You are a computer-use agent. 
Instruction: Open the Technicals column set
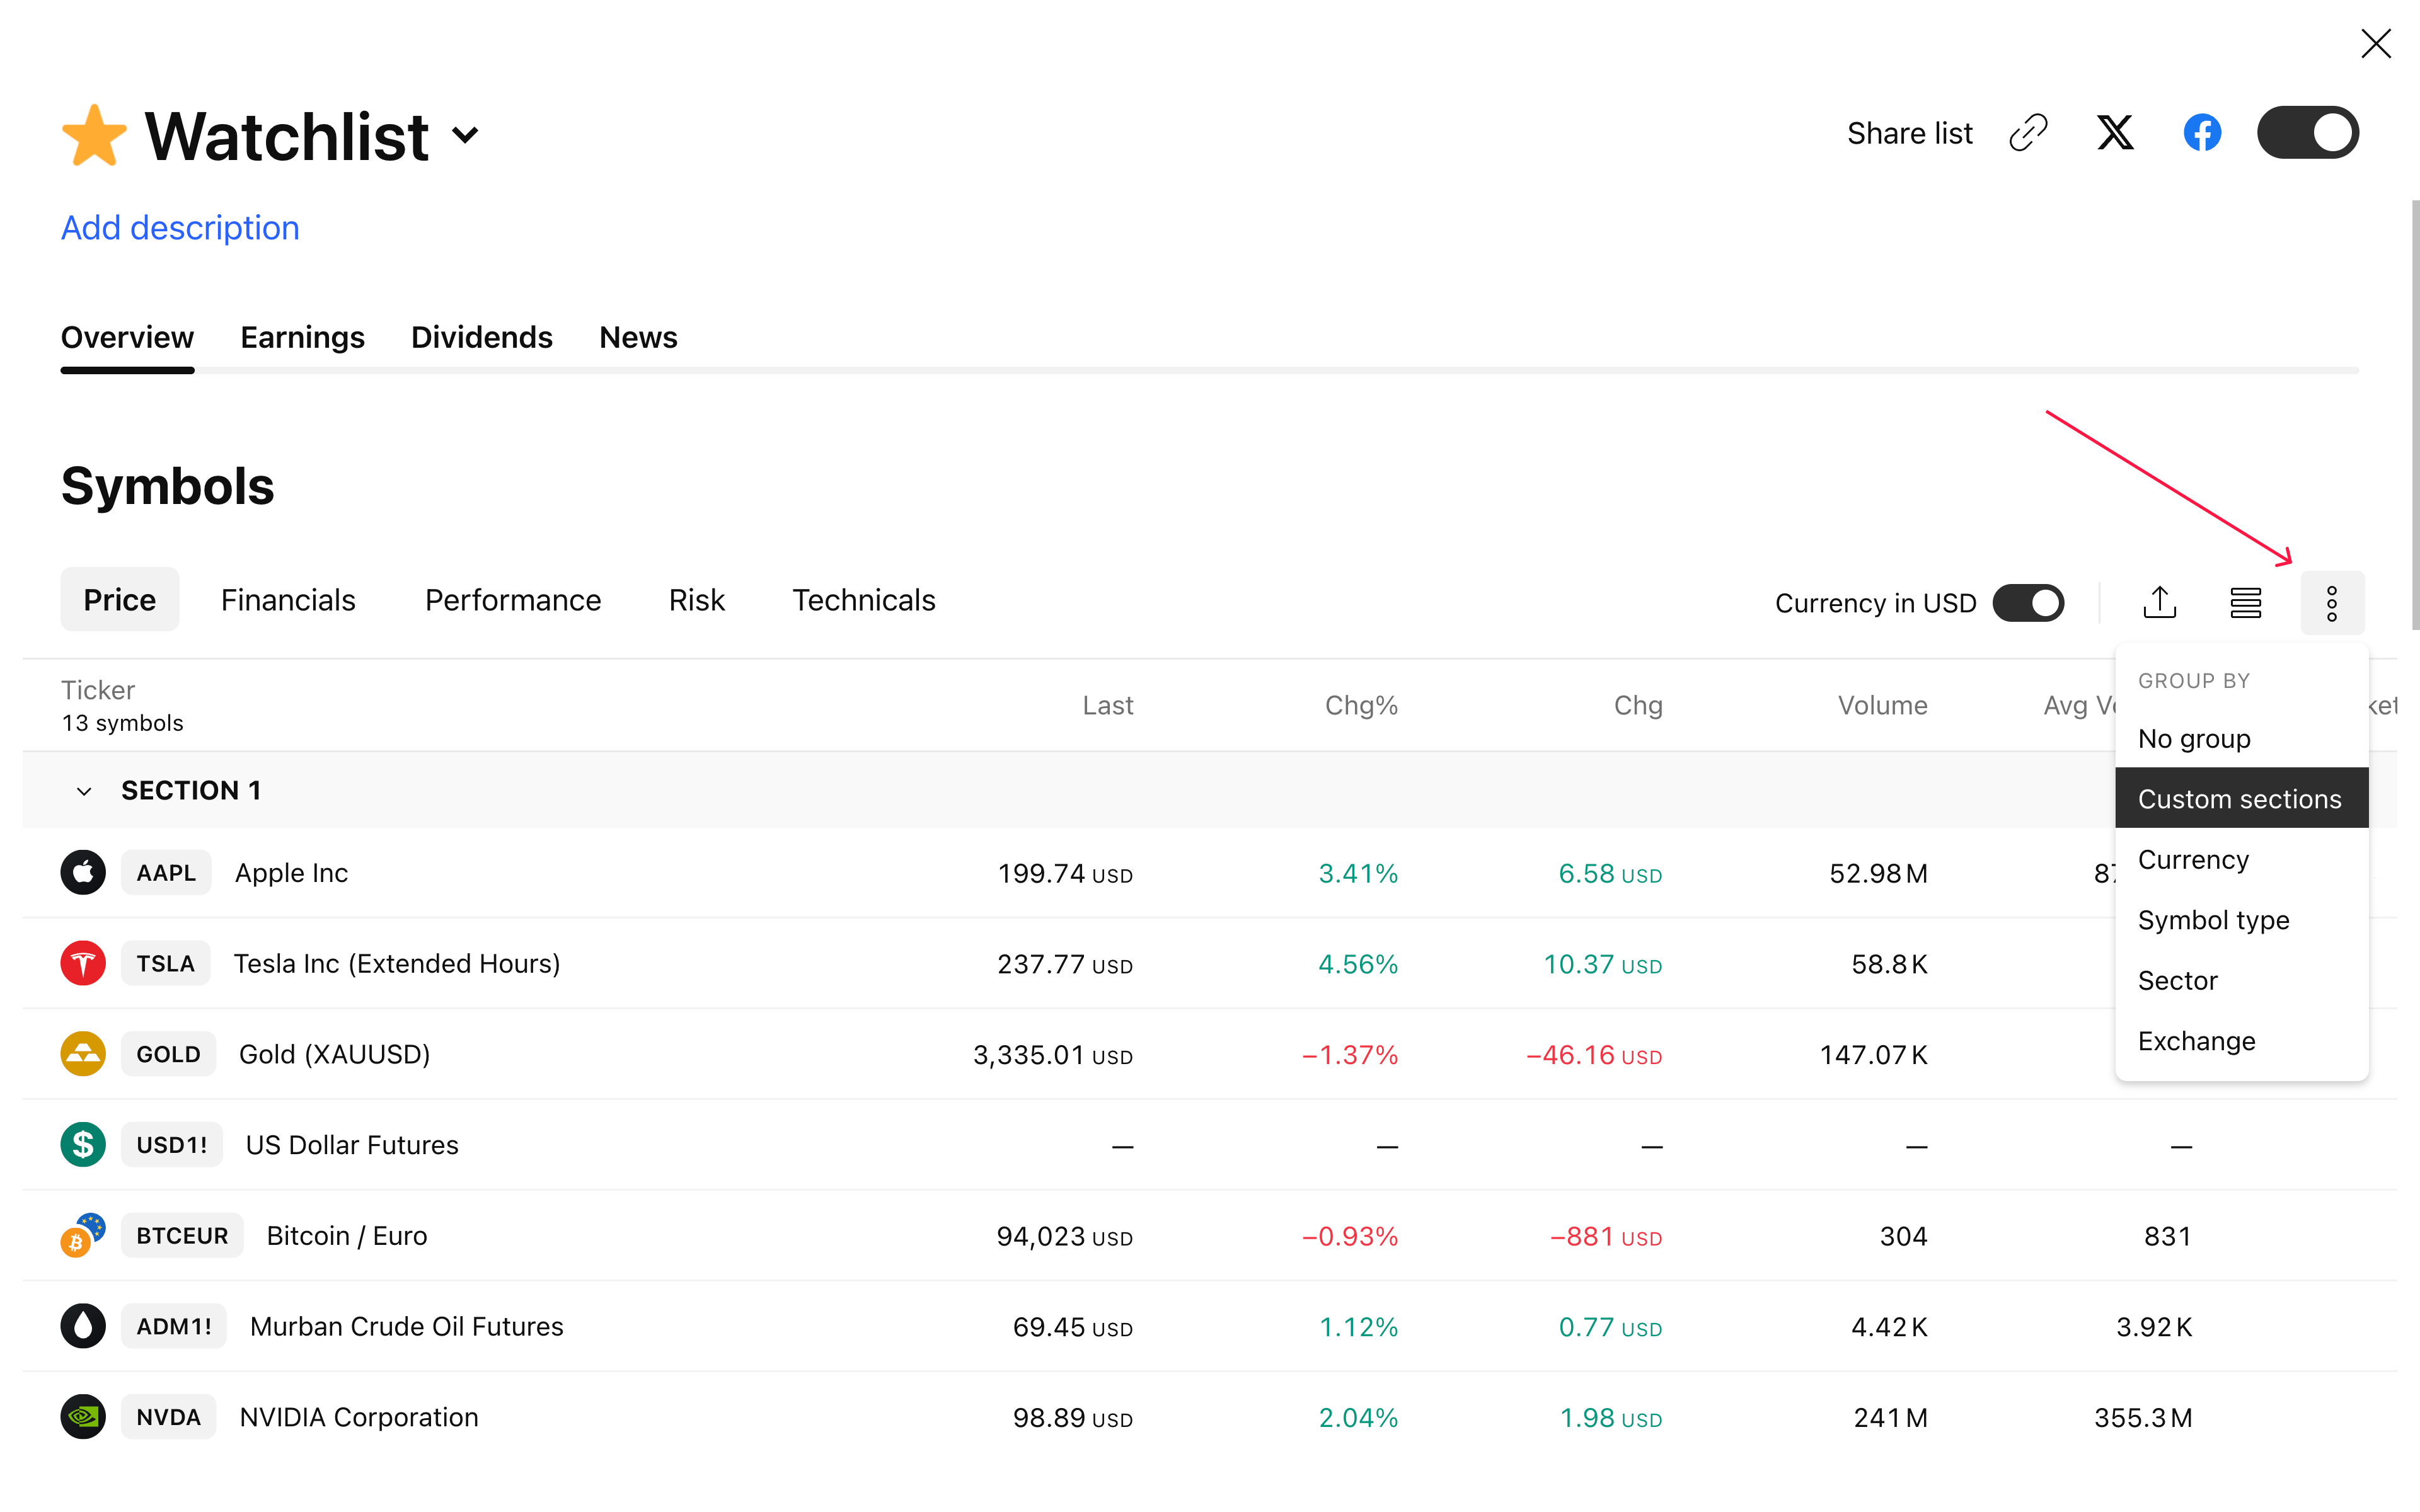(x=863, y=600)
